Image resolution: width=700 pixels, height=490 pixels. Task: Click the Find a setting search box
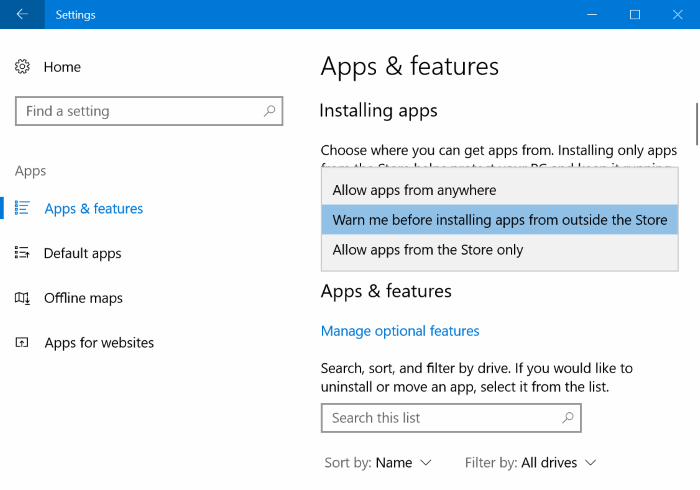149,111
